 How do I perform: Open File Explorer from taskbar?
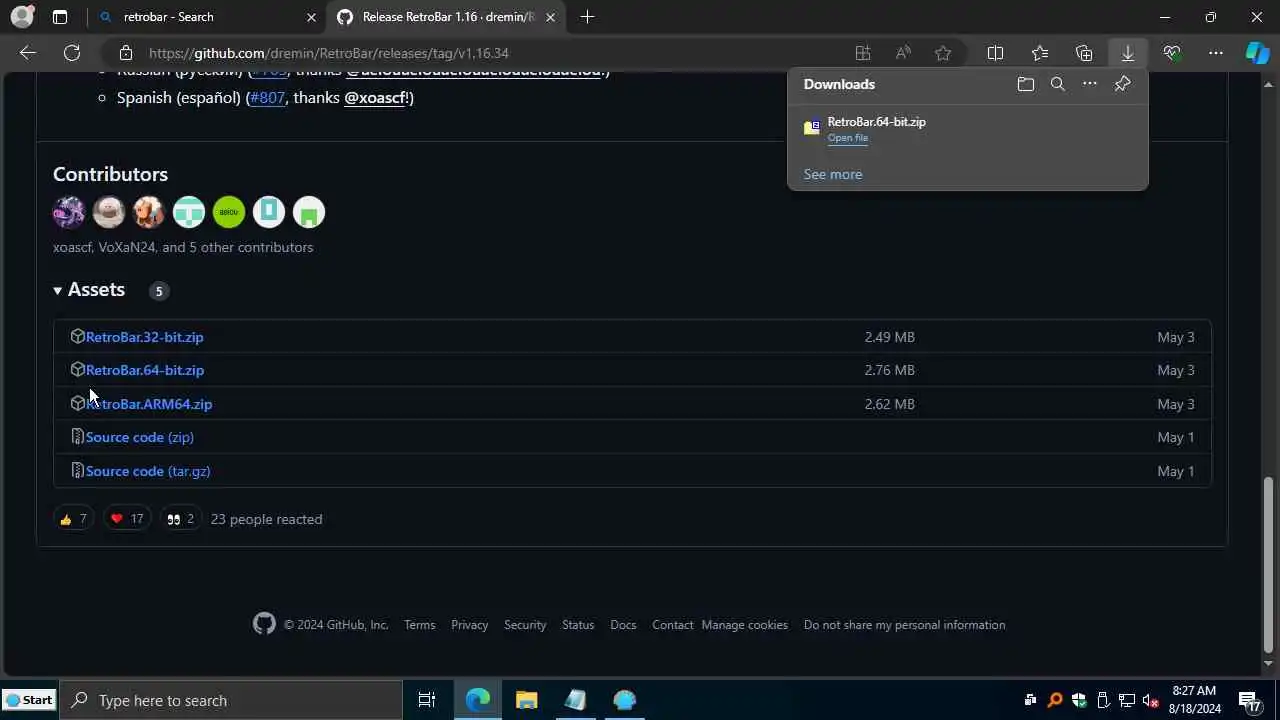coord(526,700)
